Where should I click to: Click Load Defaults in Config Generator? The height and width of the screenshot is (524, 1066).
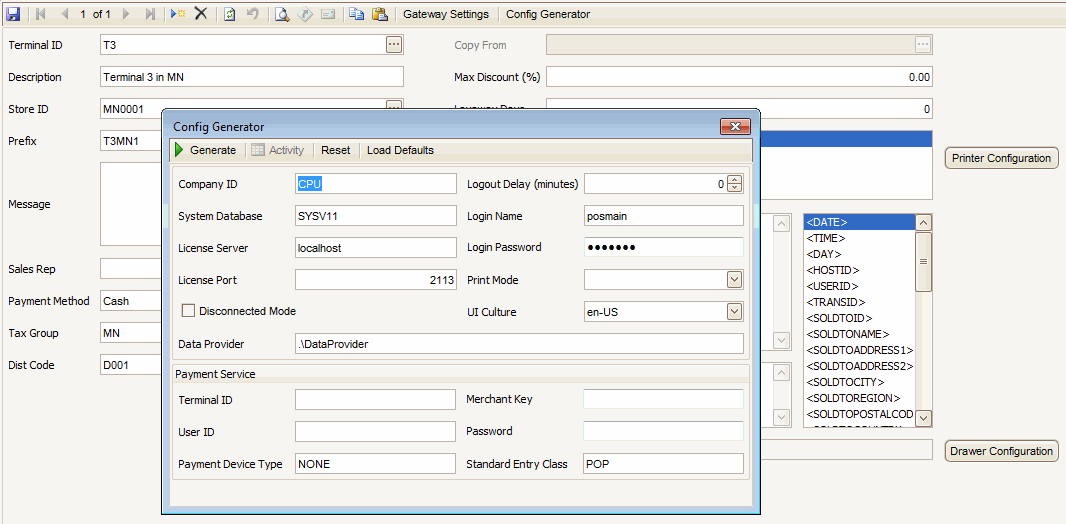400,150
